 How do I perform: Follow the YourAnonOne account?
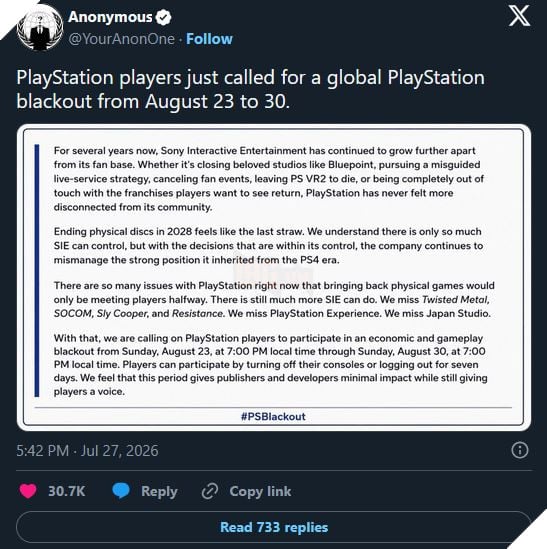click(209, 39)
